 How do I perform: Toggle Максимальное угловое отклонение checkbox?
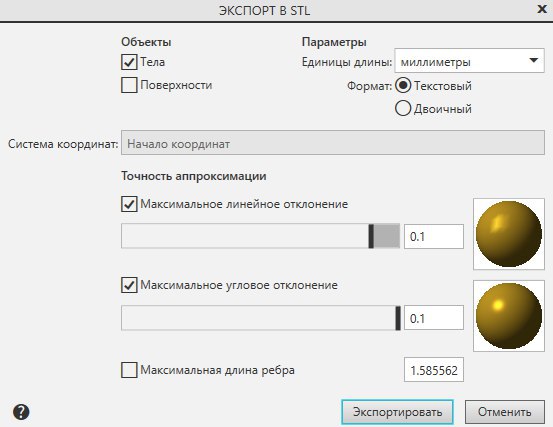click(x=129, y=285)
